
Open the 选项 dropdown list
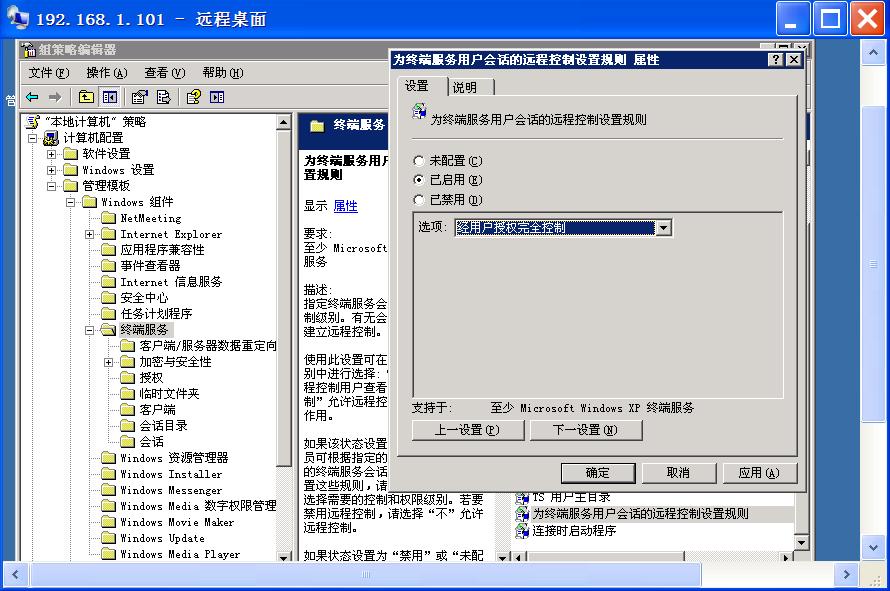tap(663, 228)
